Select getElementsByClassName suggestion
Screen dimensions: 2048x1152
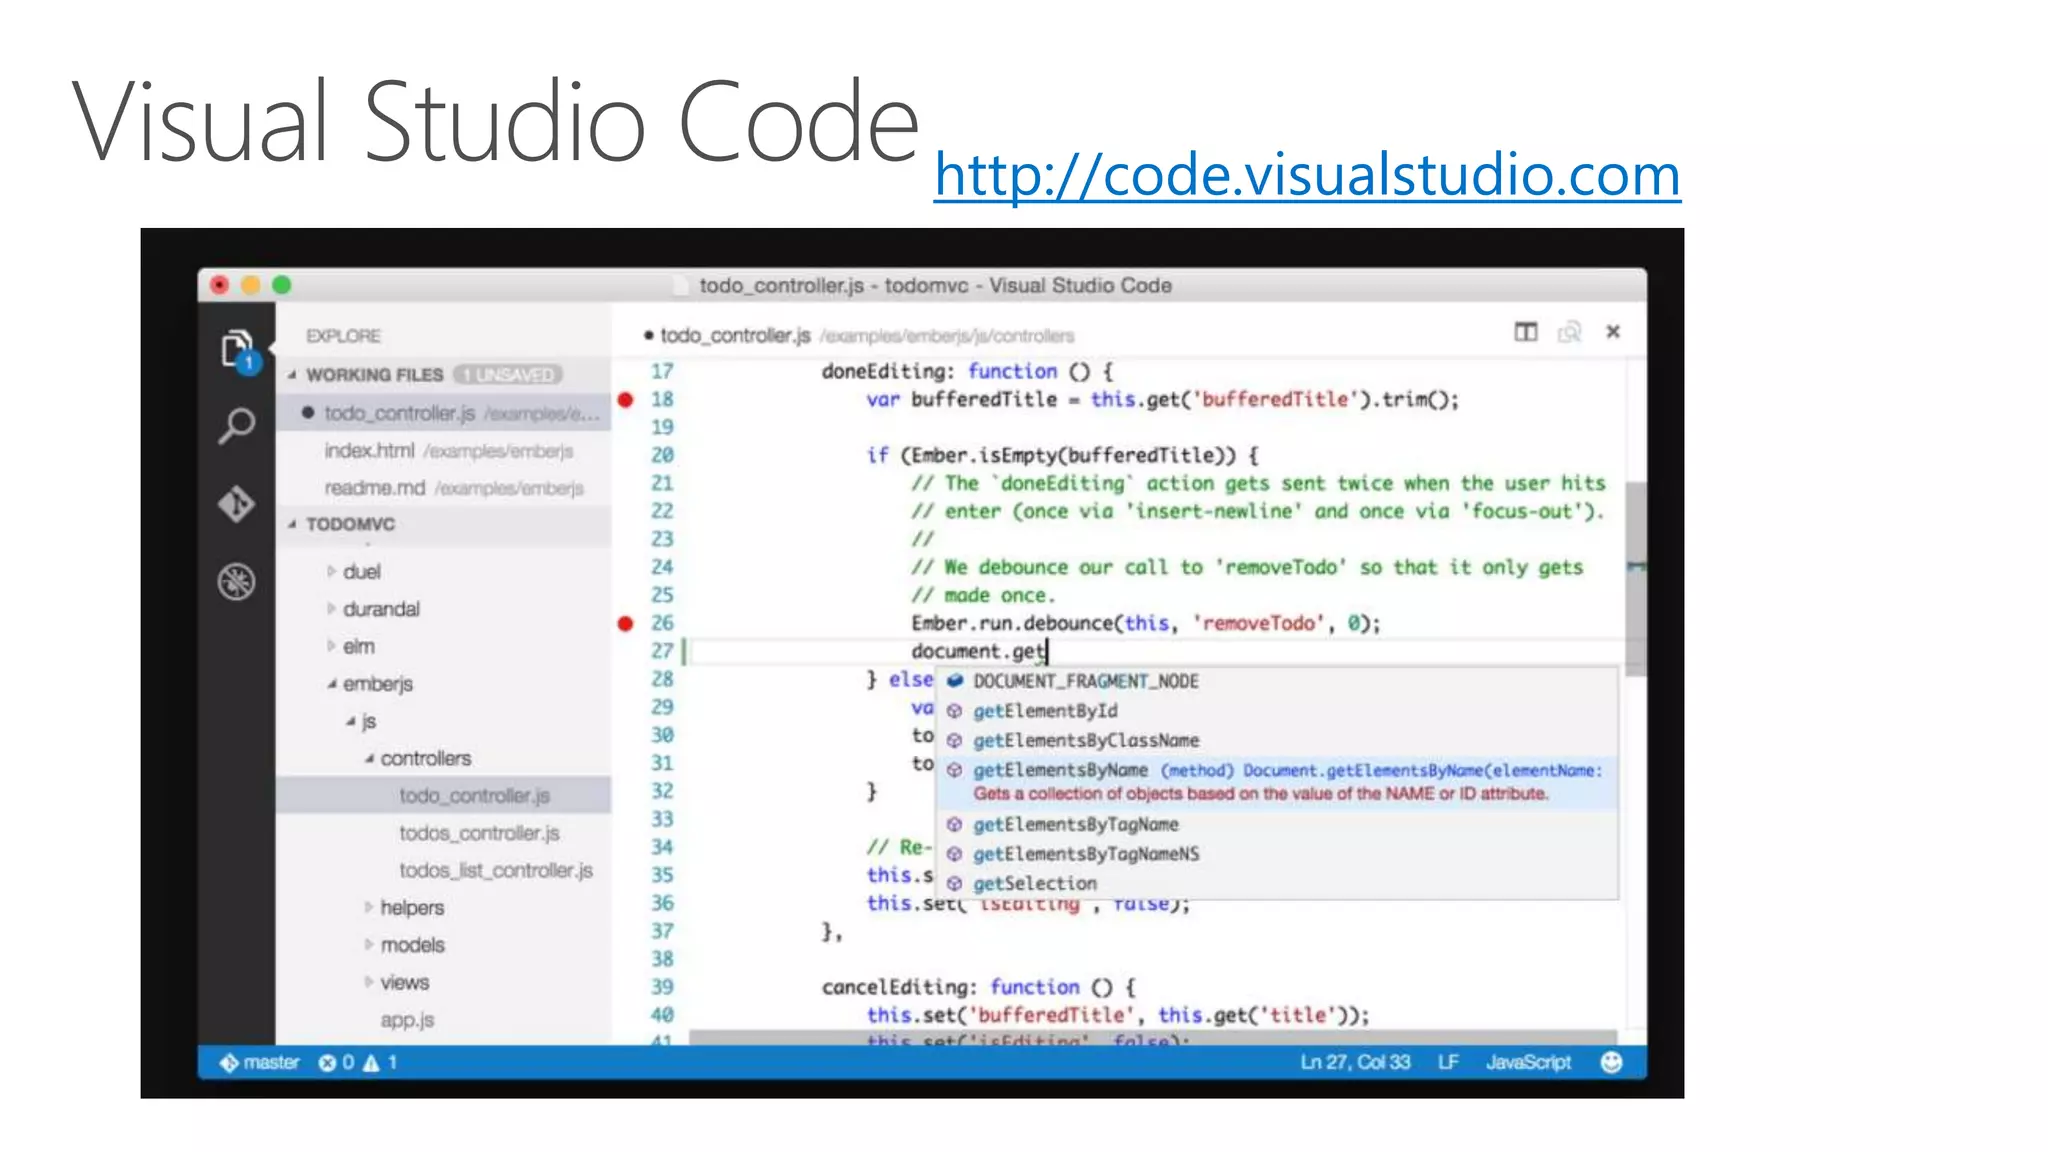[x=1277, y=741]
